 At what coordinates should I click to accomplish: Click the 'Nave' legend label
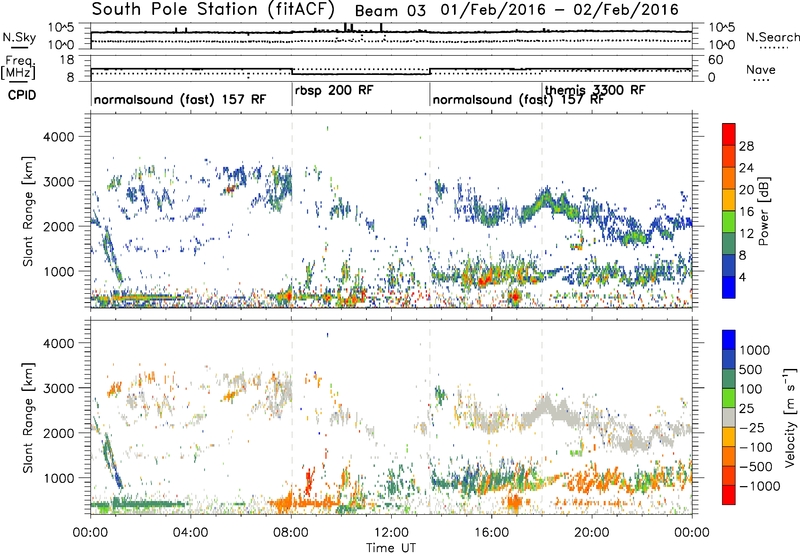(x=761, y=69)
